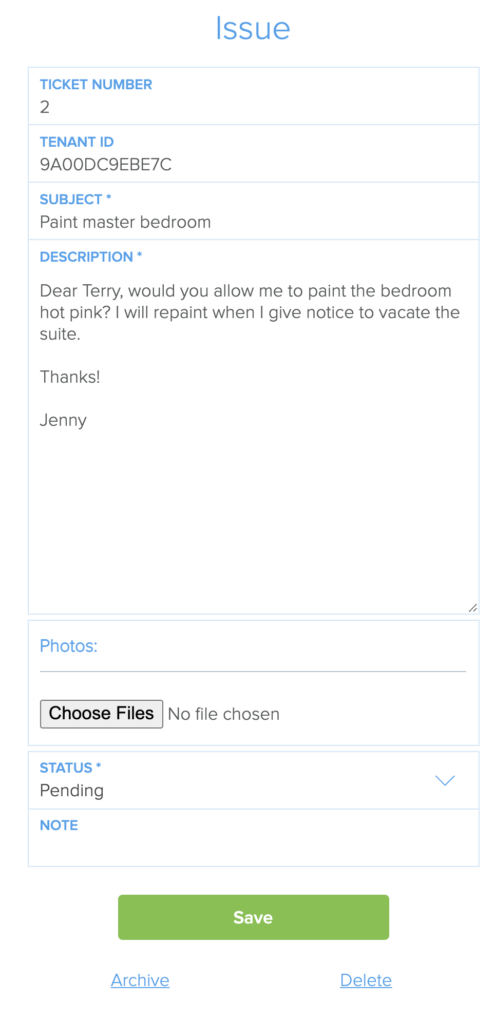The height and width of the screenshot is (1024, 495).
Task: Click the Tenant ID value 9A00DC9EBE7C
Action: (106, 165)
